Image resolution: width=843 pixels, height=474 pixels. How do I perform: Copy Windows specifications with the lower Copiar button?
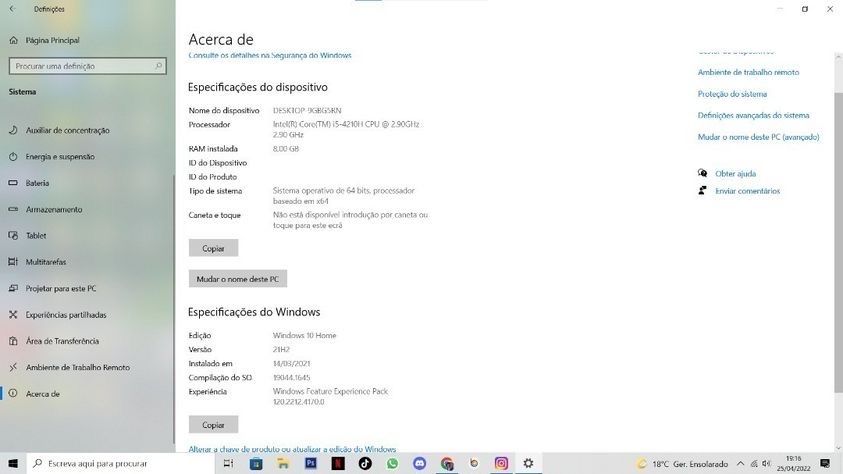click(213, 425)
